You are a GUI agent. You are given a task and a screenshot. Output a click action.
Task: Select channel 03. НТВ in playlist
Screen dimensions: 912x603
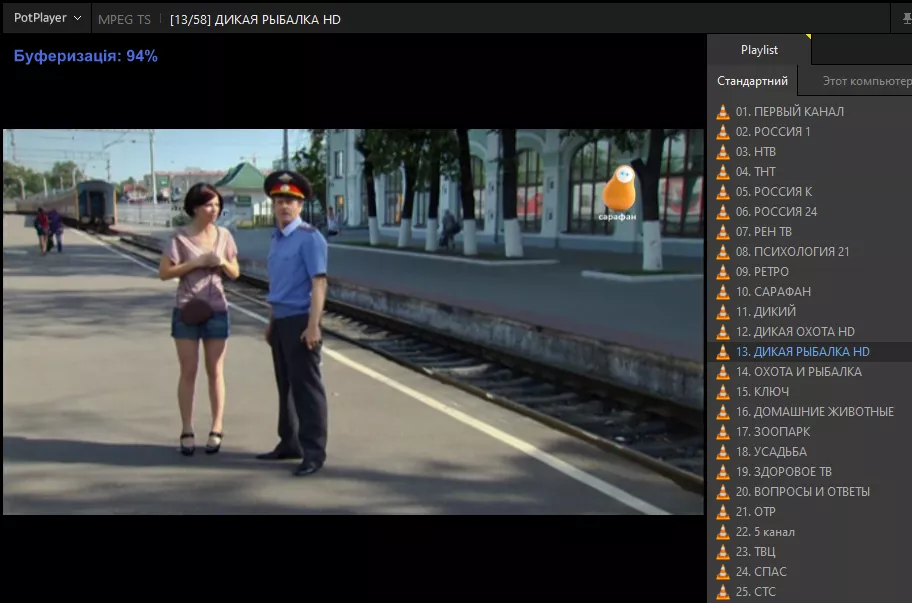pyautogui.click(x=810, y=152)
